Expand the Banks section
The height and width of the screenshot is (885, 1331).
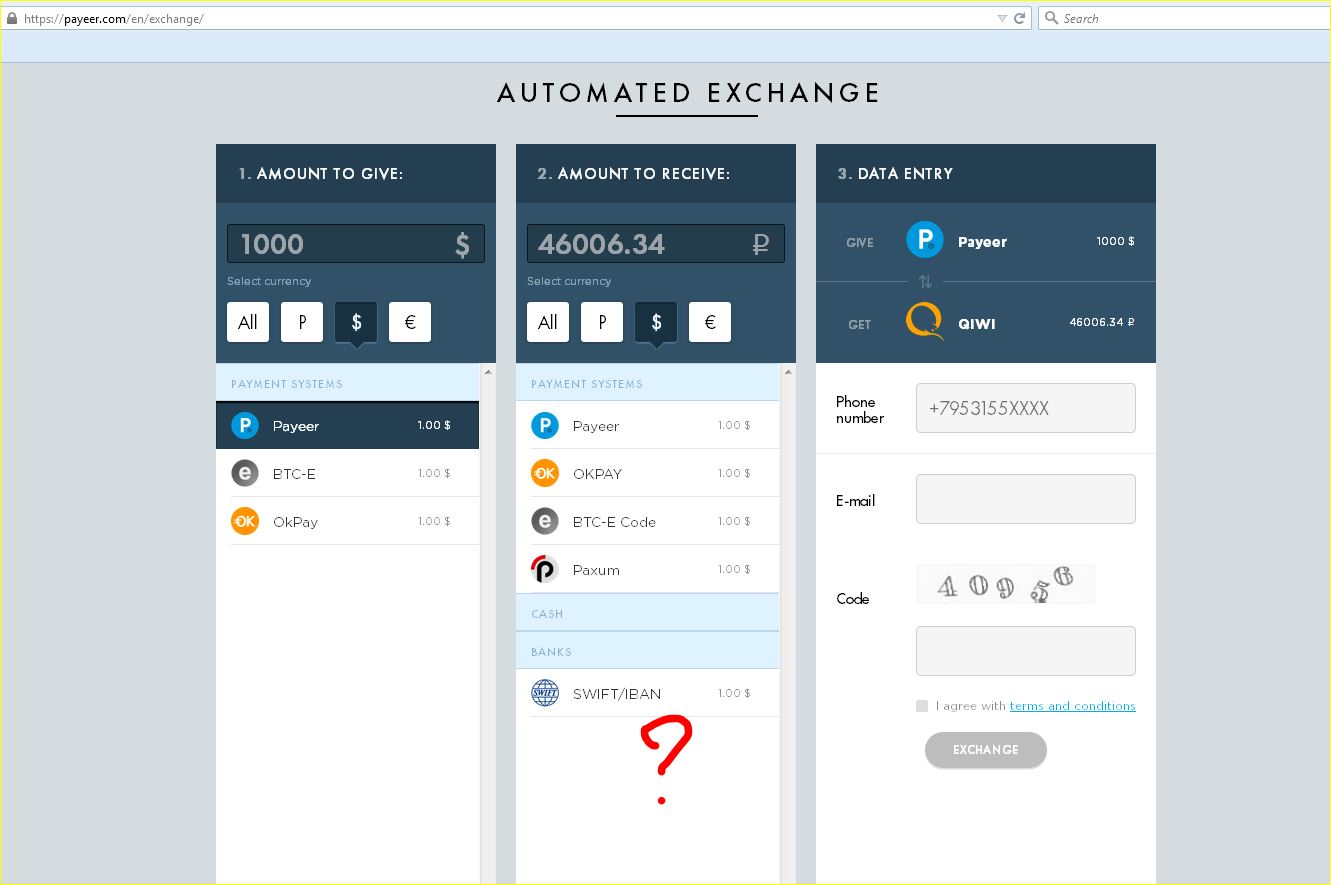pos(647,651)
